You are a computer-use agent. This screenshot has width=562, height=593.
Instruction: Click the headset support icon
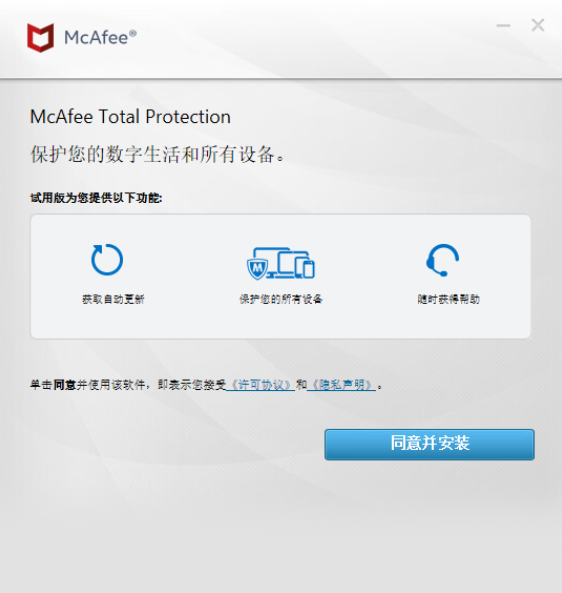pyautogui.click(x=442, y=260)
